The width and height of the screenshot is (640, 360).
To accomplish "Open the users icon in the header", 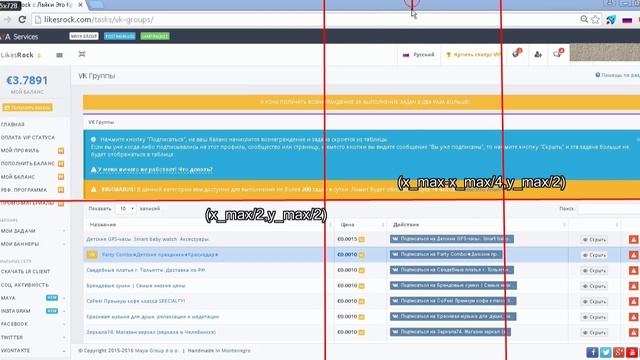I will click(538, 54).
